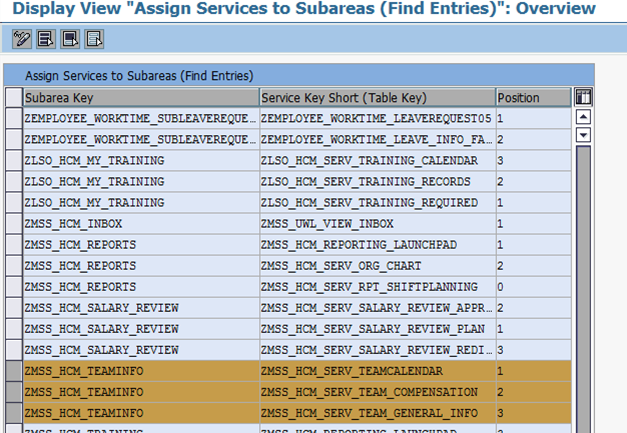Image resolution: width=627 pixels, height=433 pixels.
Task: Click Position value 1 in LEAVEREQUEST05 row
Action: (x=533, y=118)
